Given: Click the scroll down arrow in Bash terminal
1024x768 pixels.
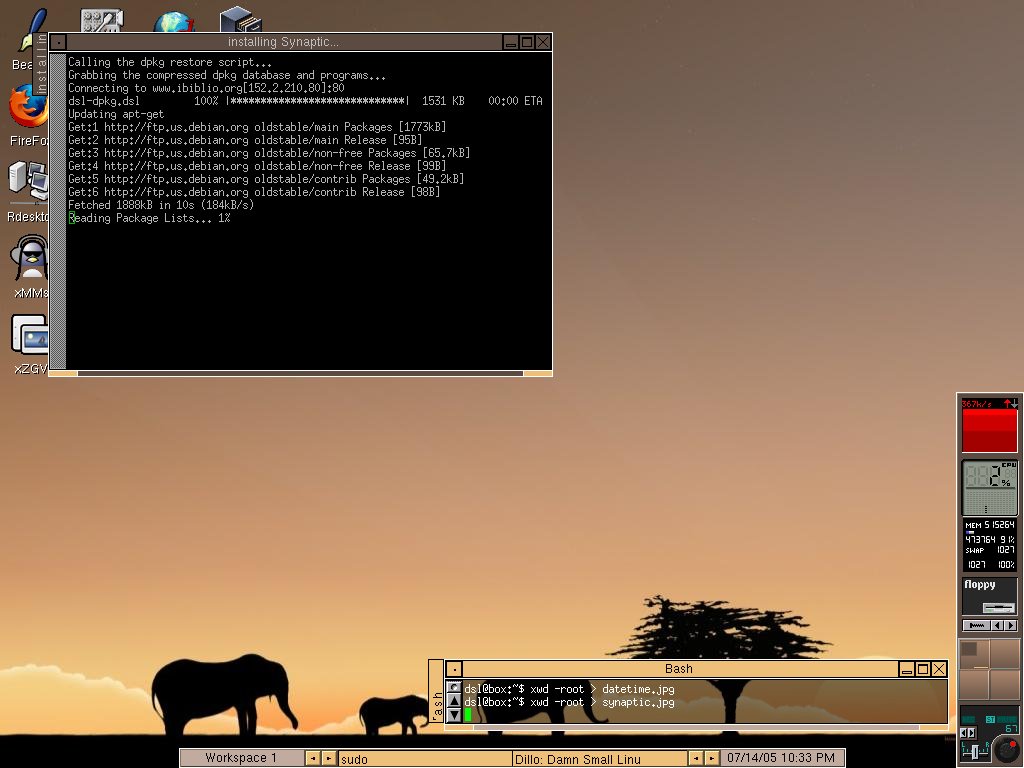Looking at the screenshot, I should point(454,715).
